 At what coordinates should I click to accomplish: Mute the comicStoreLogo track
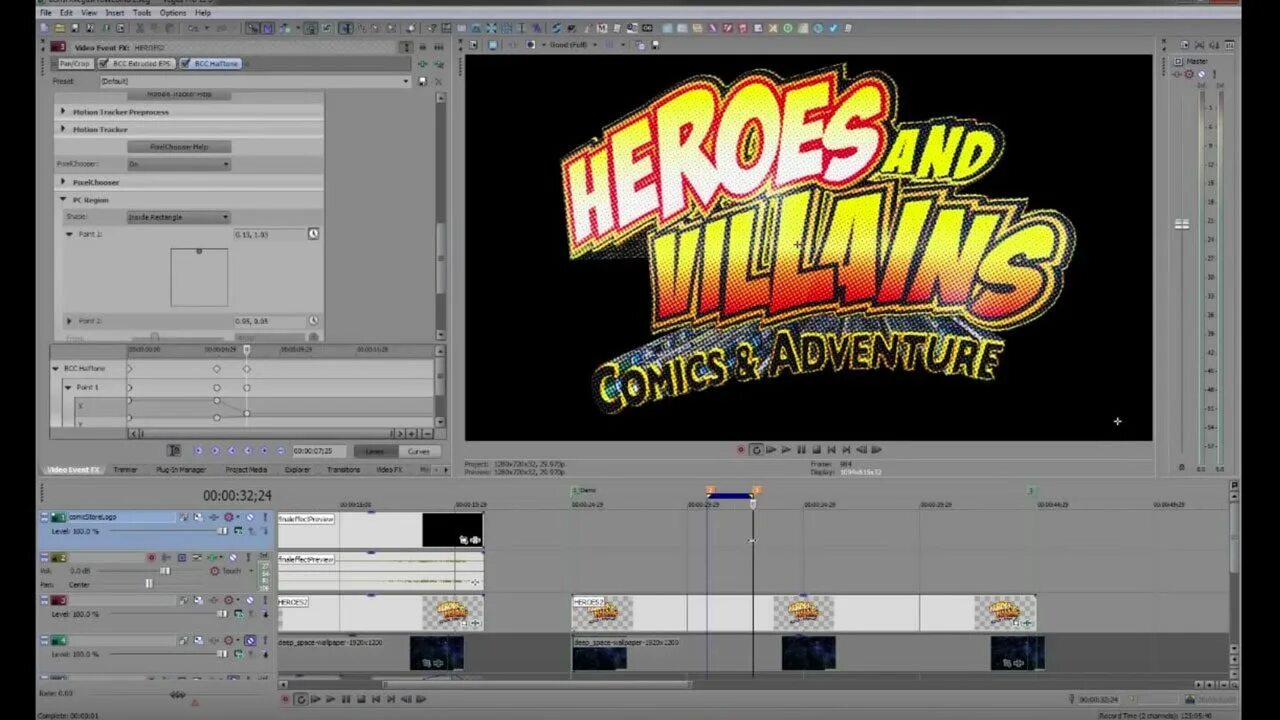point(250,518)
